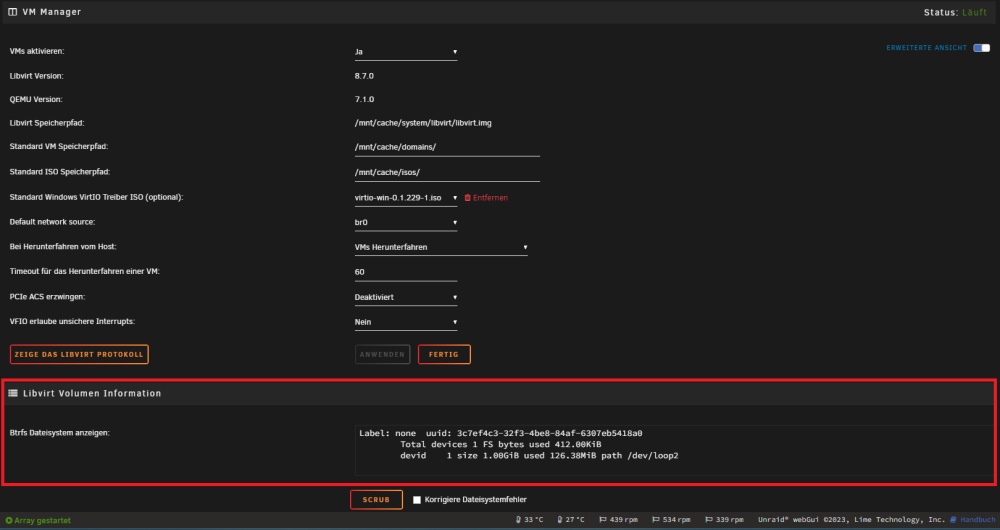Click the VMs aktivieren label
Viewport: 1000px width, 530px height.
pos(37,51)
